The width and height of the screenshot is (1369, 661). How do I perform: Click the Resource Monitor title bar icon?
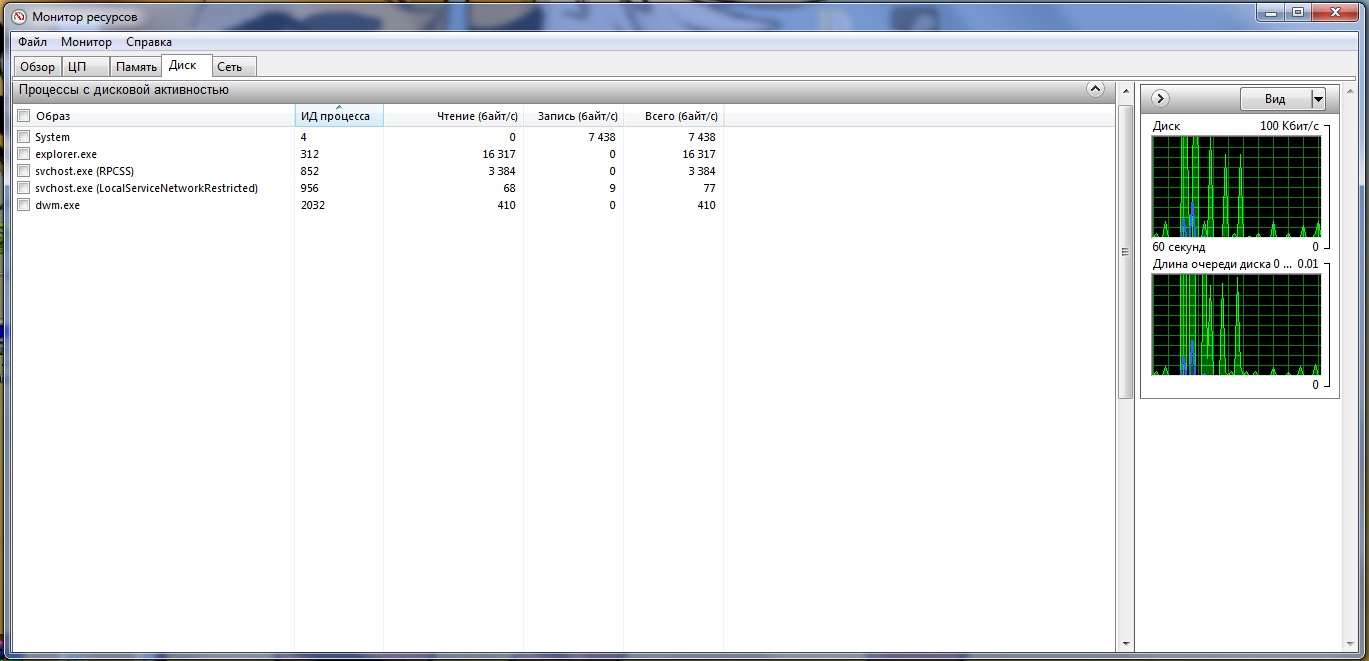pyautogui.click(x=18, y=17)
